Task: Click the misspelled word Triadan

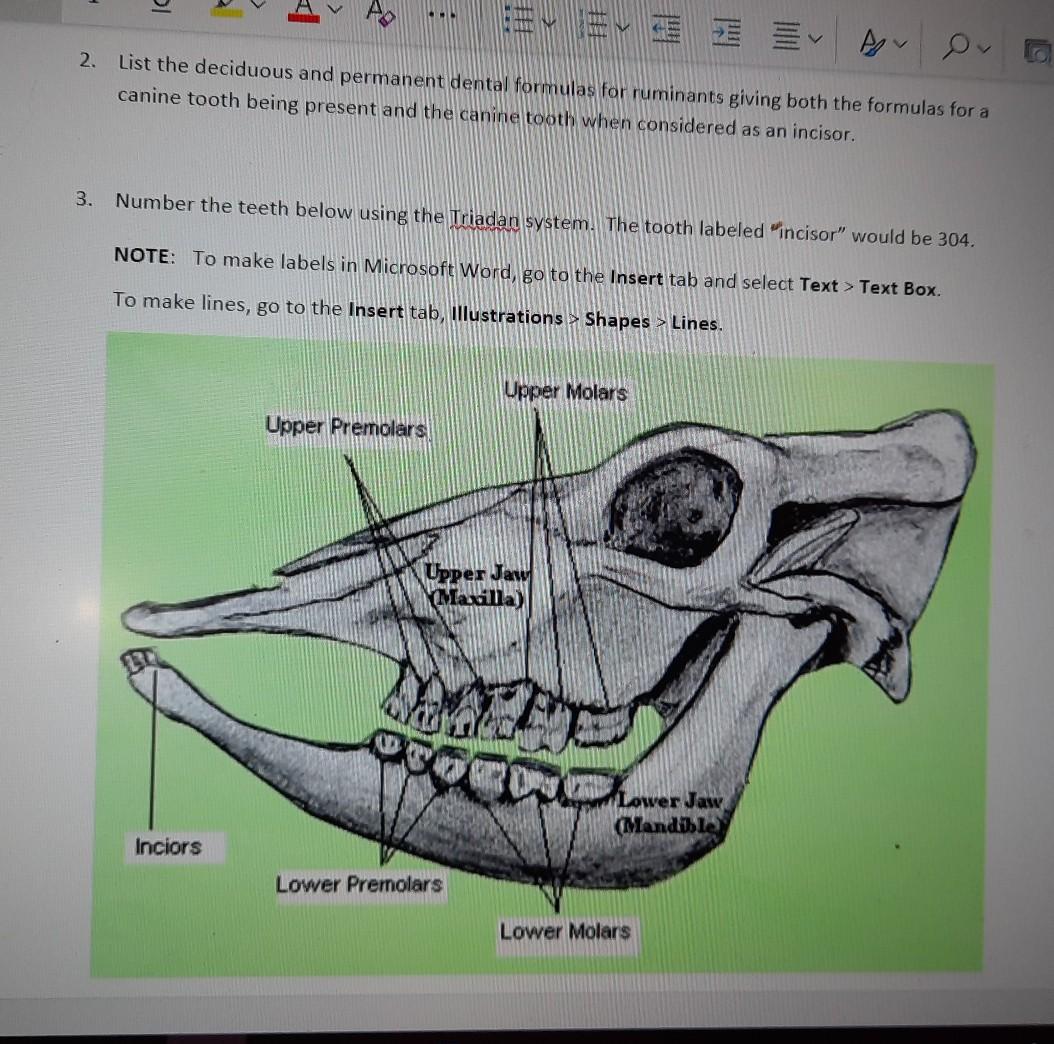Action: tap(484, 219)
